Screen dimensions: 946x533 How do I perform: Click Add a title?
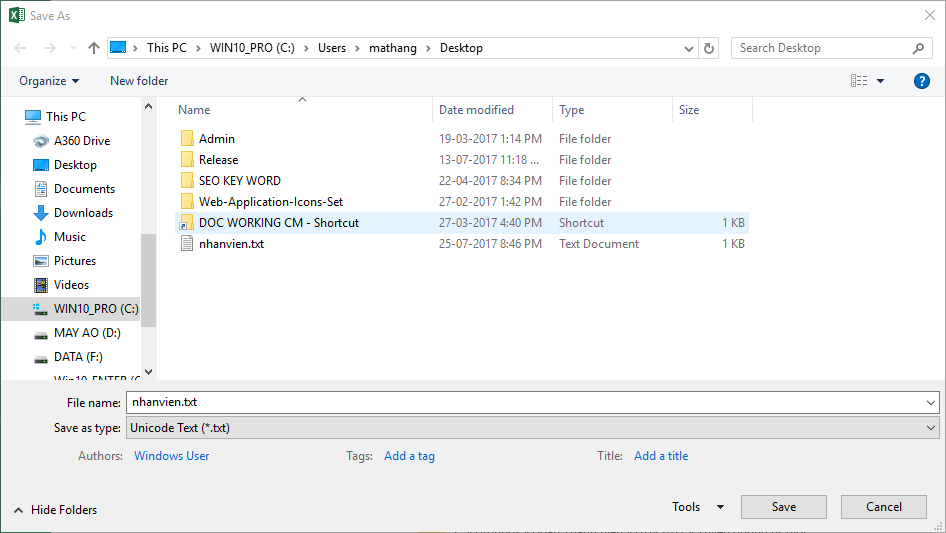661,456
